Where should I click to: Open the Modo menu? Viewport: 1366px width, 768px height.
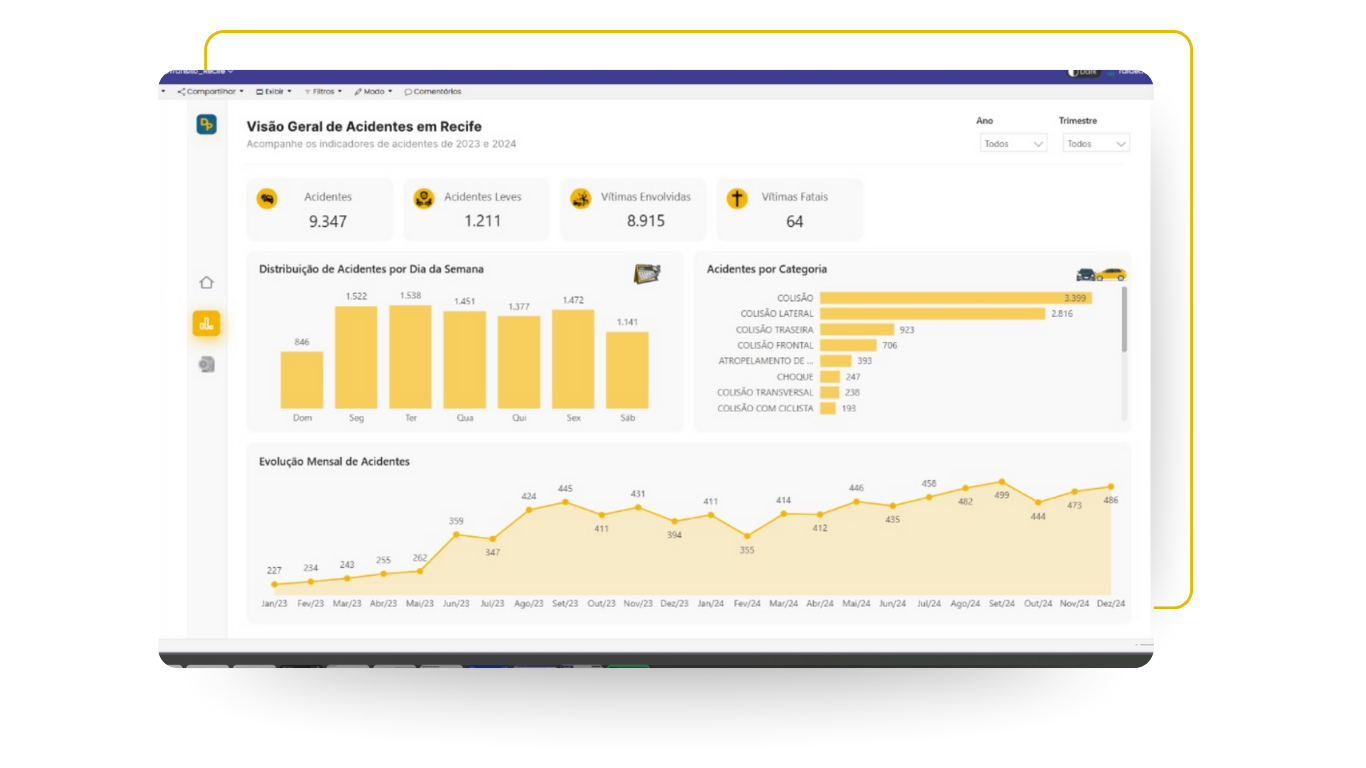[x=373, y=91]
